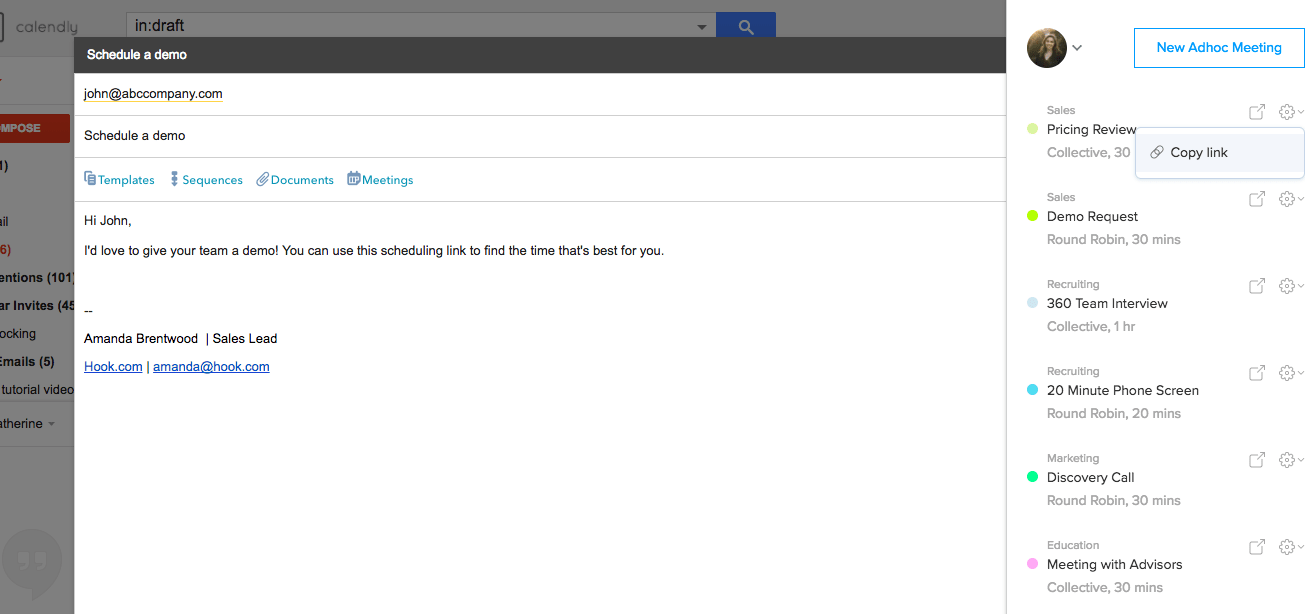Expand the in:draft search field dropdown arrow

[x=701, y=25]
